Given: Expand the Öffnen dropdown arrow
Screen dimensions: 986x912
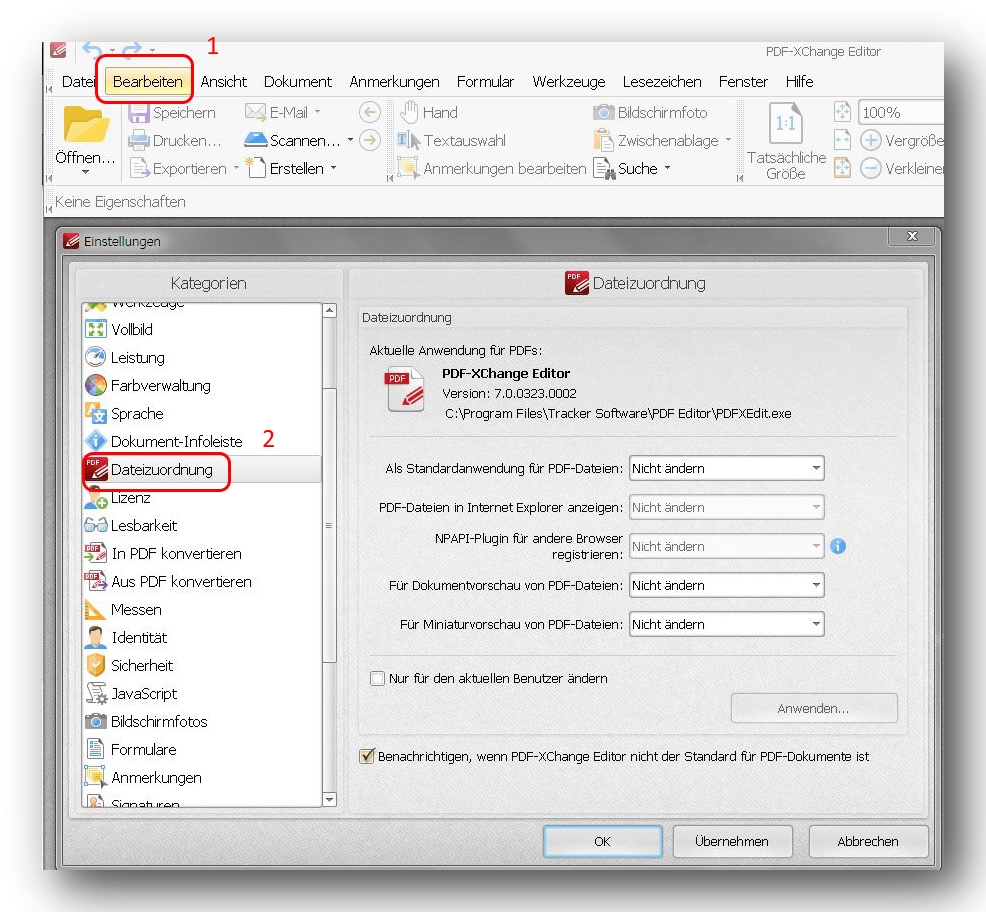Looking at the screenshot, I should pyautogui.click(x=86, y=172).
